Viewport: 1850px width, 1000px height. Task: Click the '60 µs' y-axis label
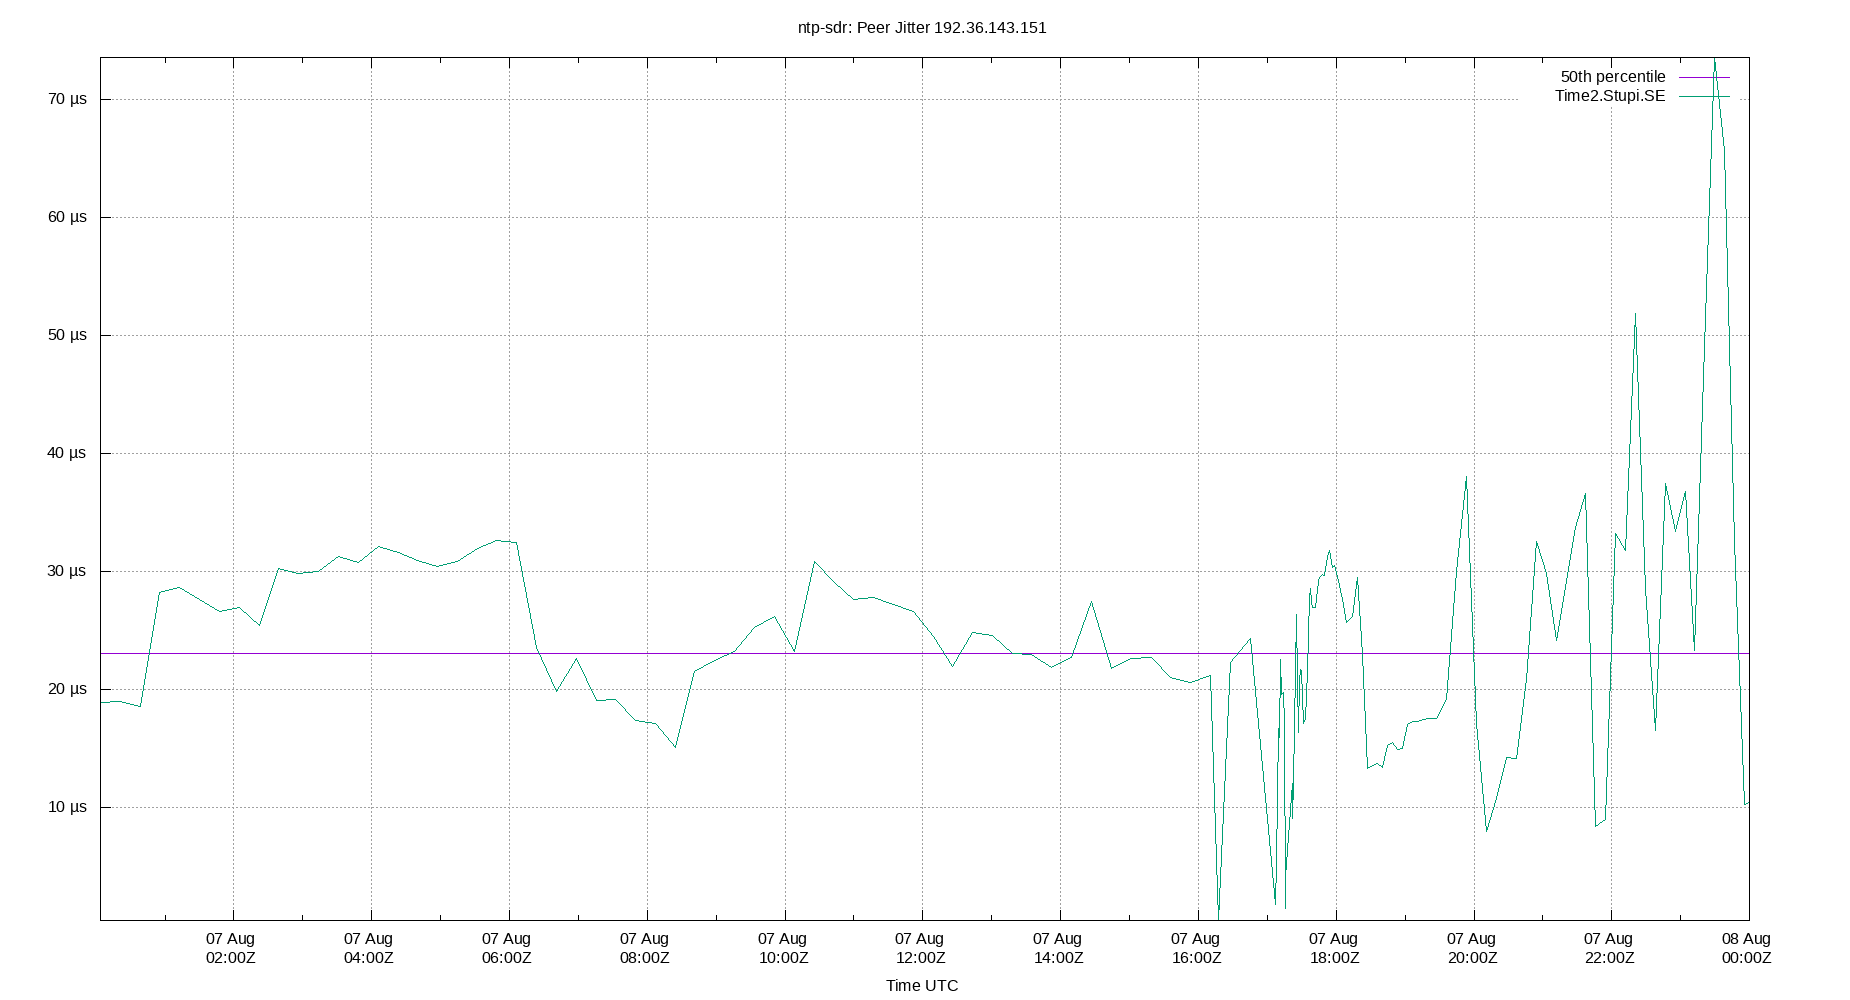(67, 217)
